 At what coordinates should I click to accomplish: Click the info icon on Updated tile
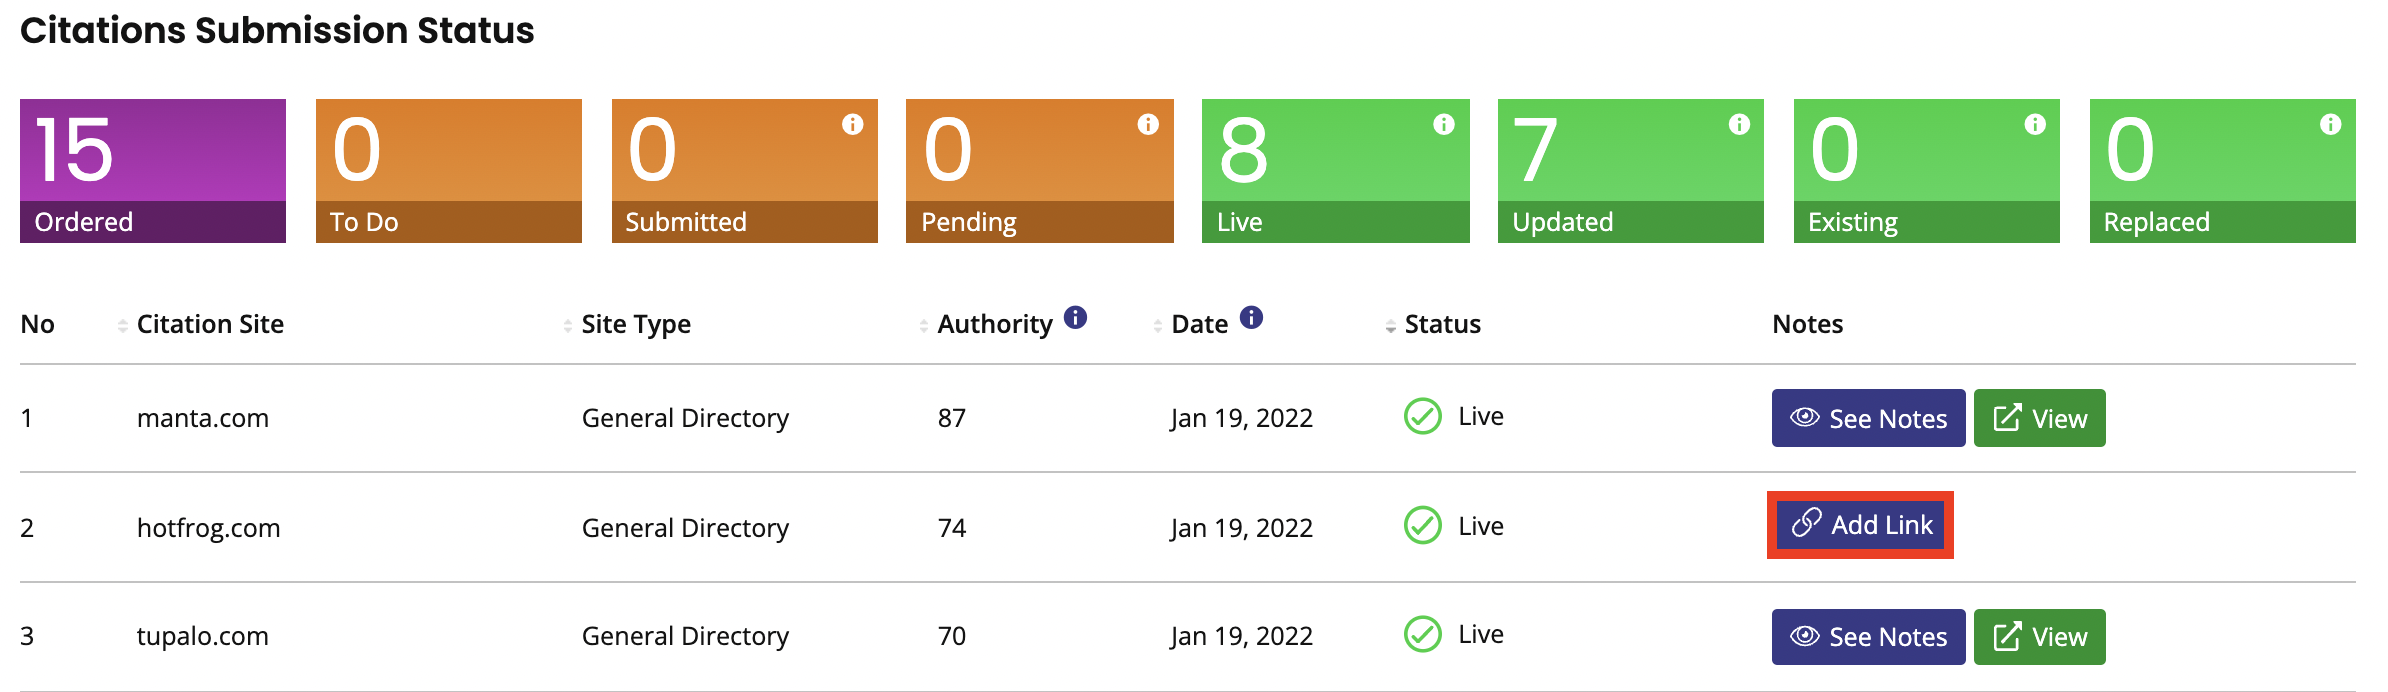click(x=1740, y=124)
